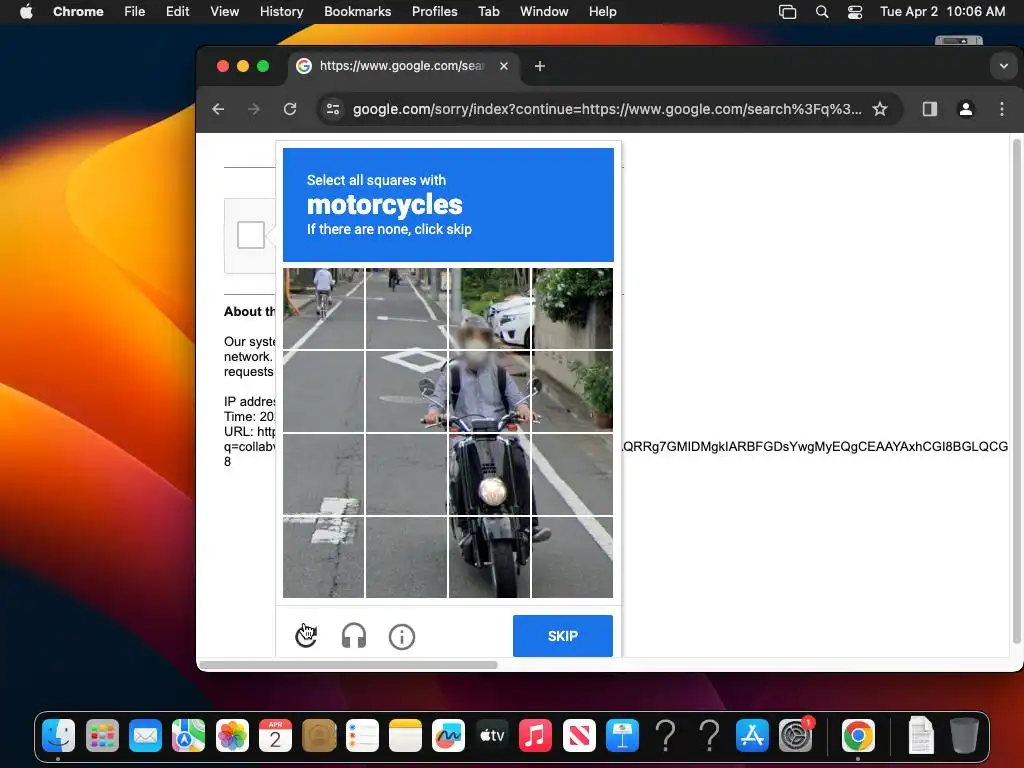Open Spotlight search in the menu bar
Viewport: 1024px width, 768px height.
coord(822,12)
